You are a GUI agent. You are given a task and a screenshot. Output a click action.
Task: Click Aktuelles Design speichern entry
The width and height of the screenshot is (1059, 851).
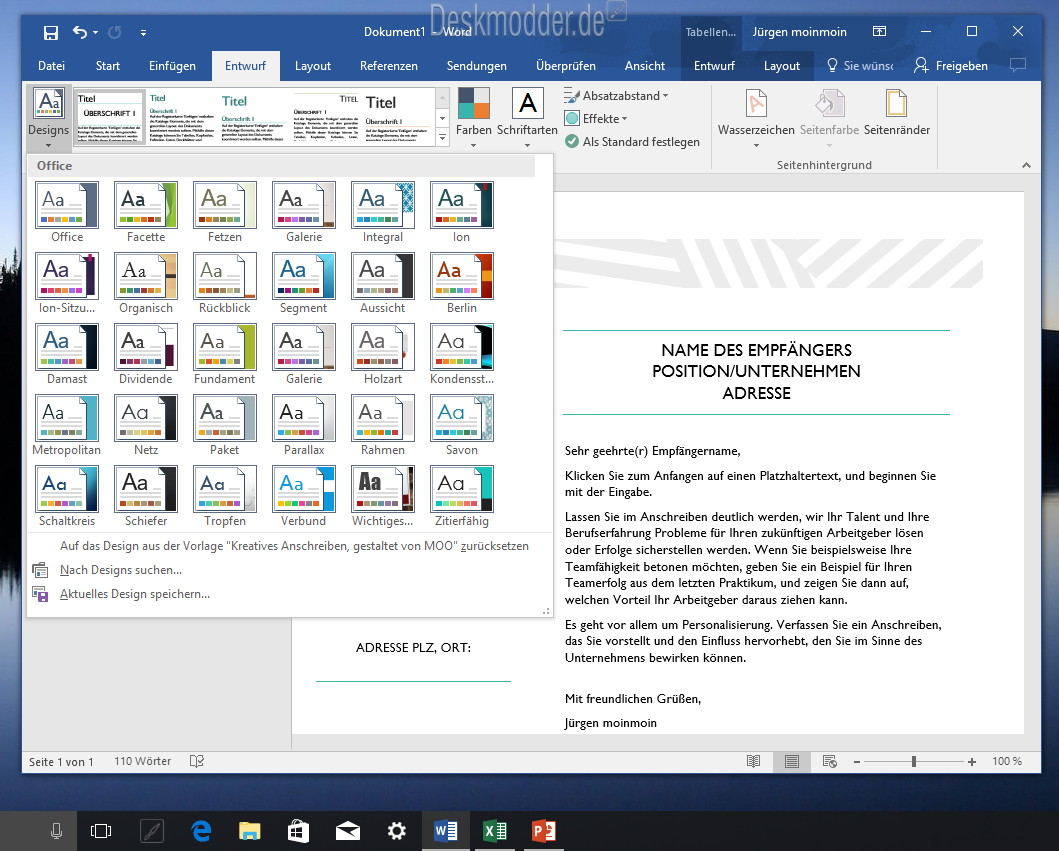[x=134, y=594]
